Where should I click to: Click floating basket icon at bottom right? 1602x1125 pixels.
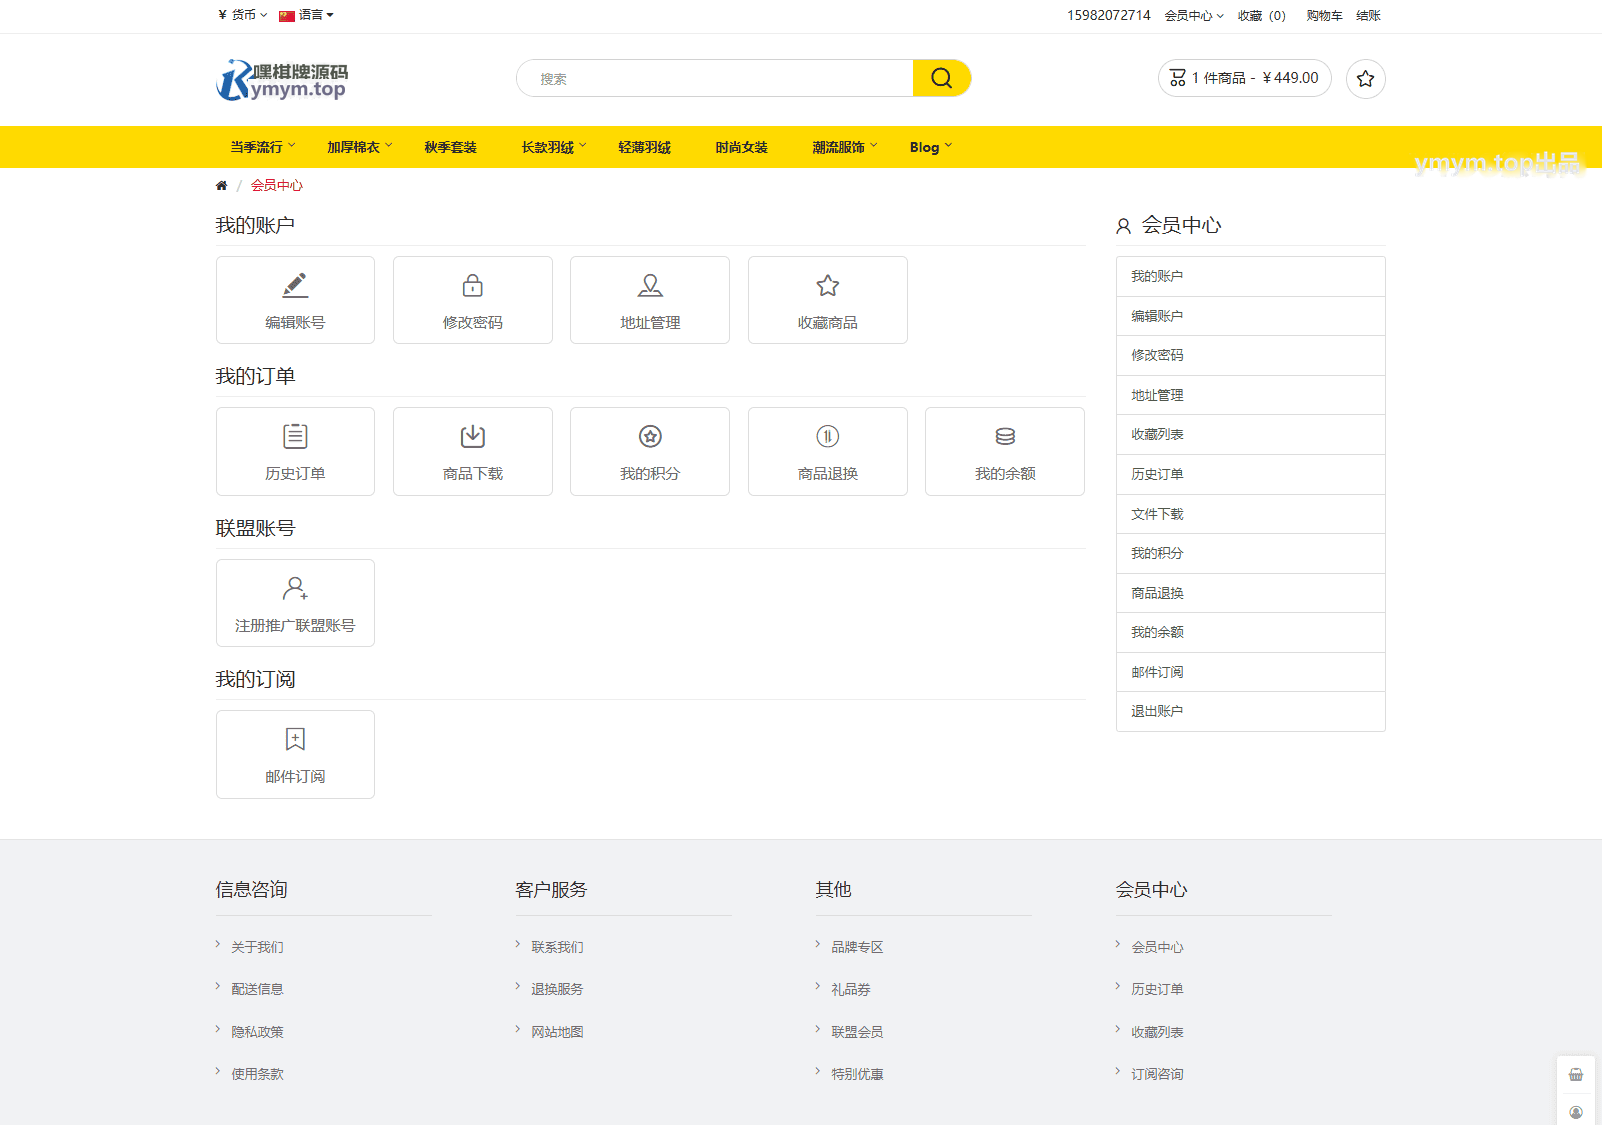[1576, 1075]
